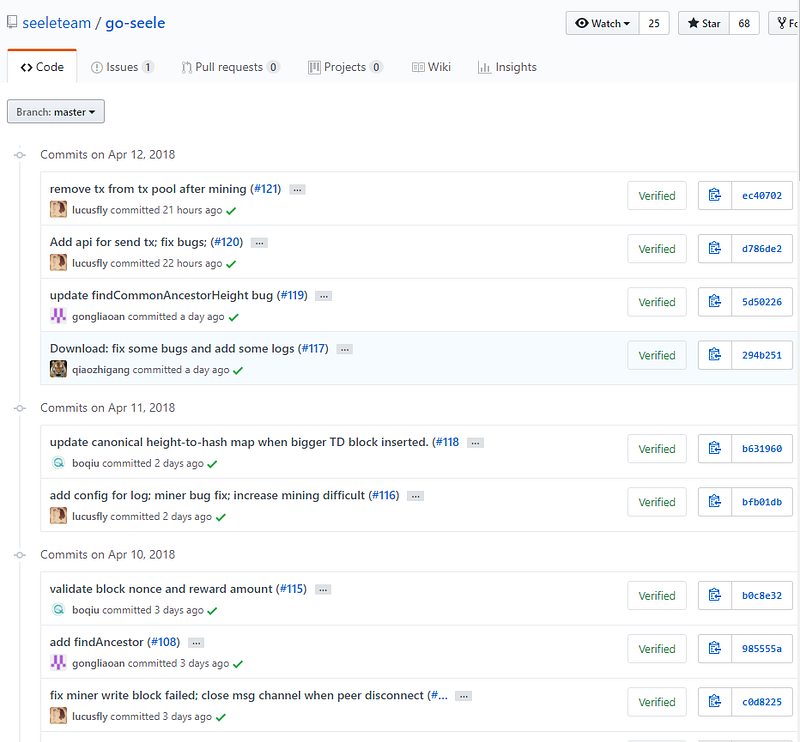
Task: View the 25 watchers count
Action: pyautogui.click(x=654, y=23)
